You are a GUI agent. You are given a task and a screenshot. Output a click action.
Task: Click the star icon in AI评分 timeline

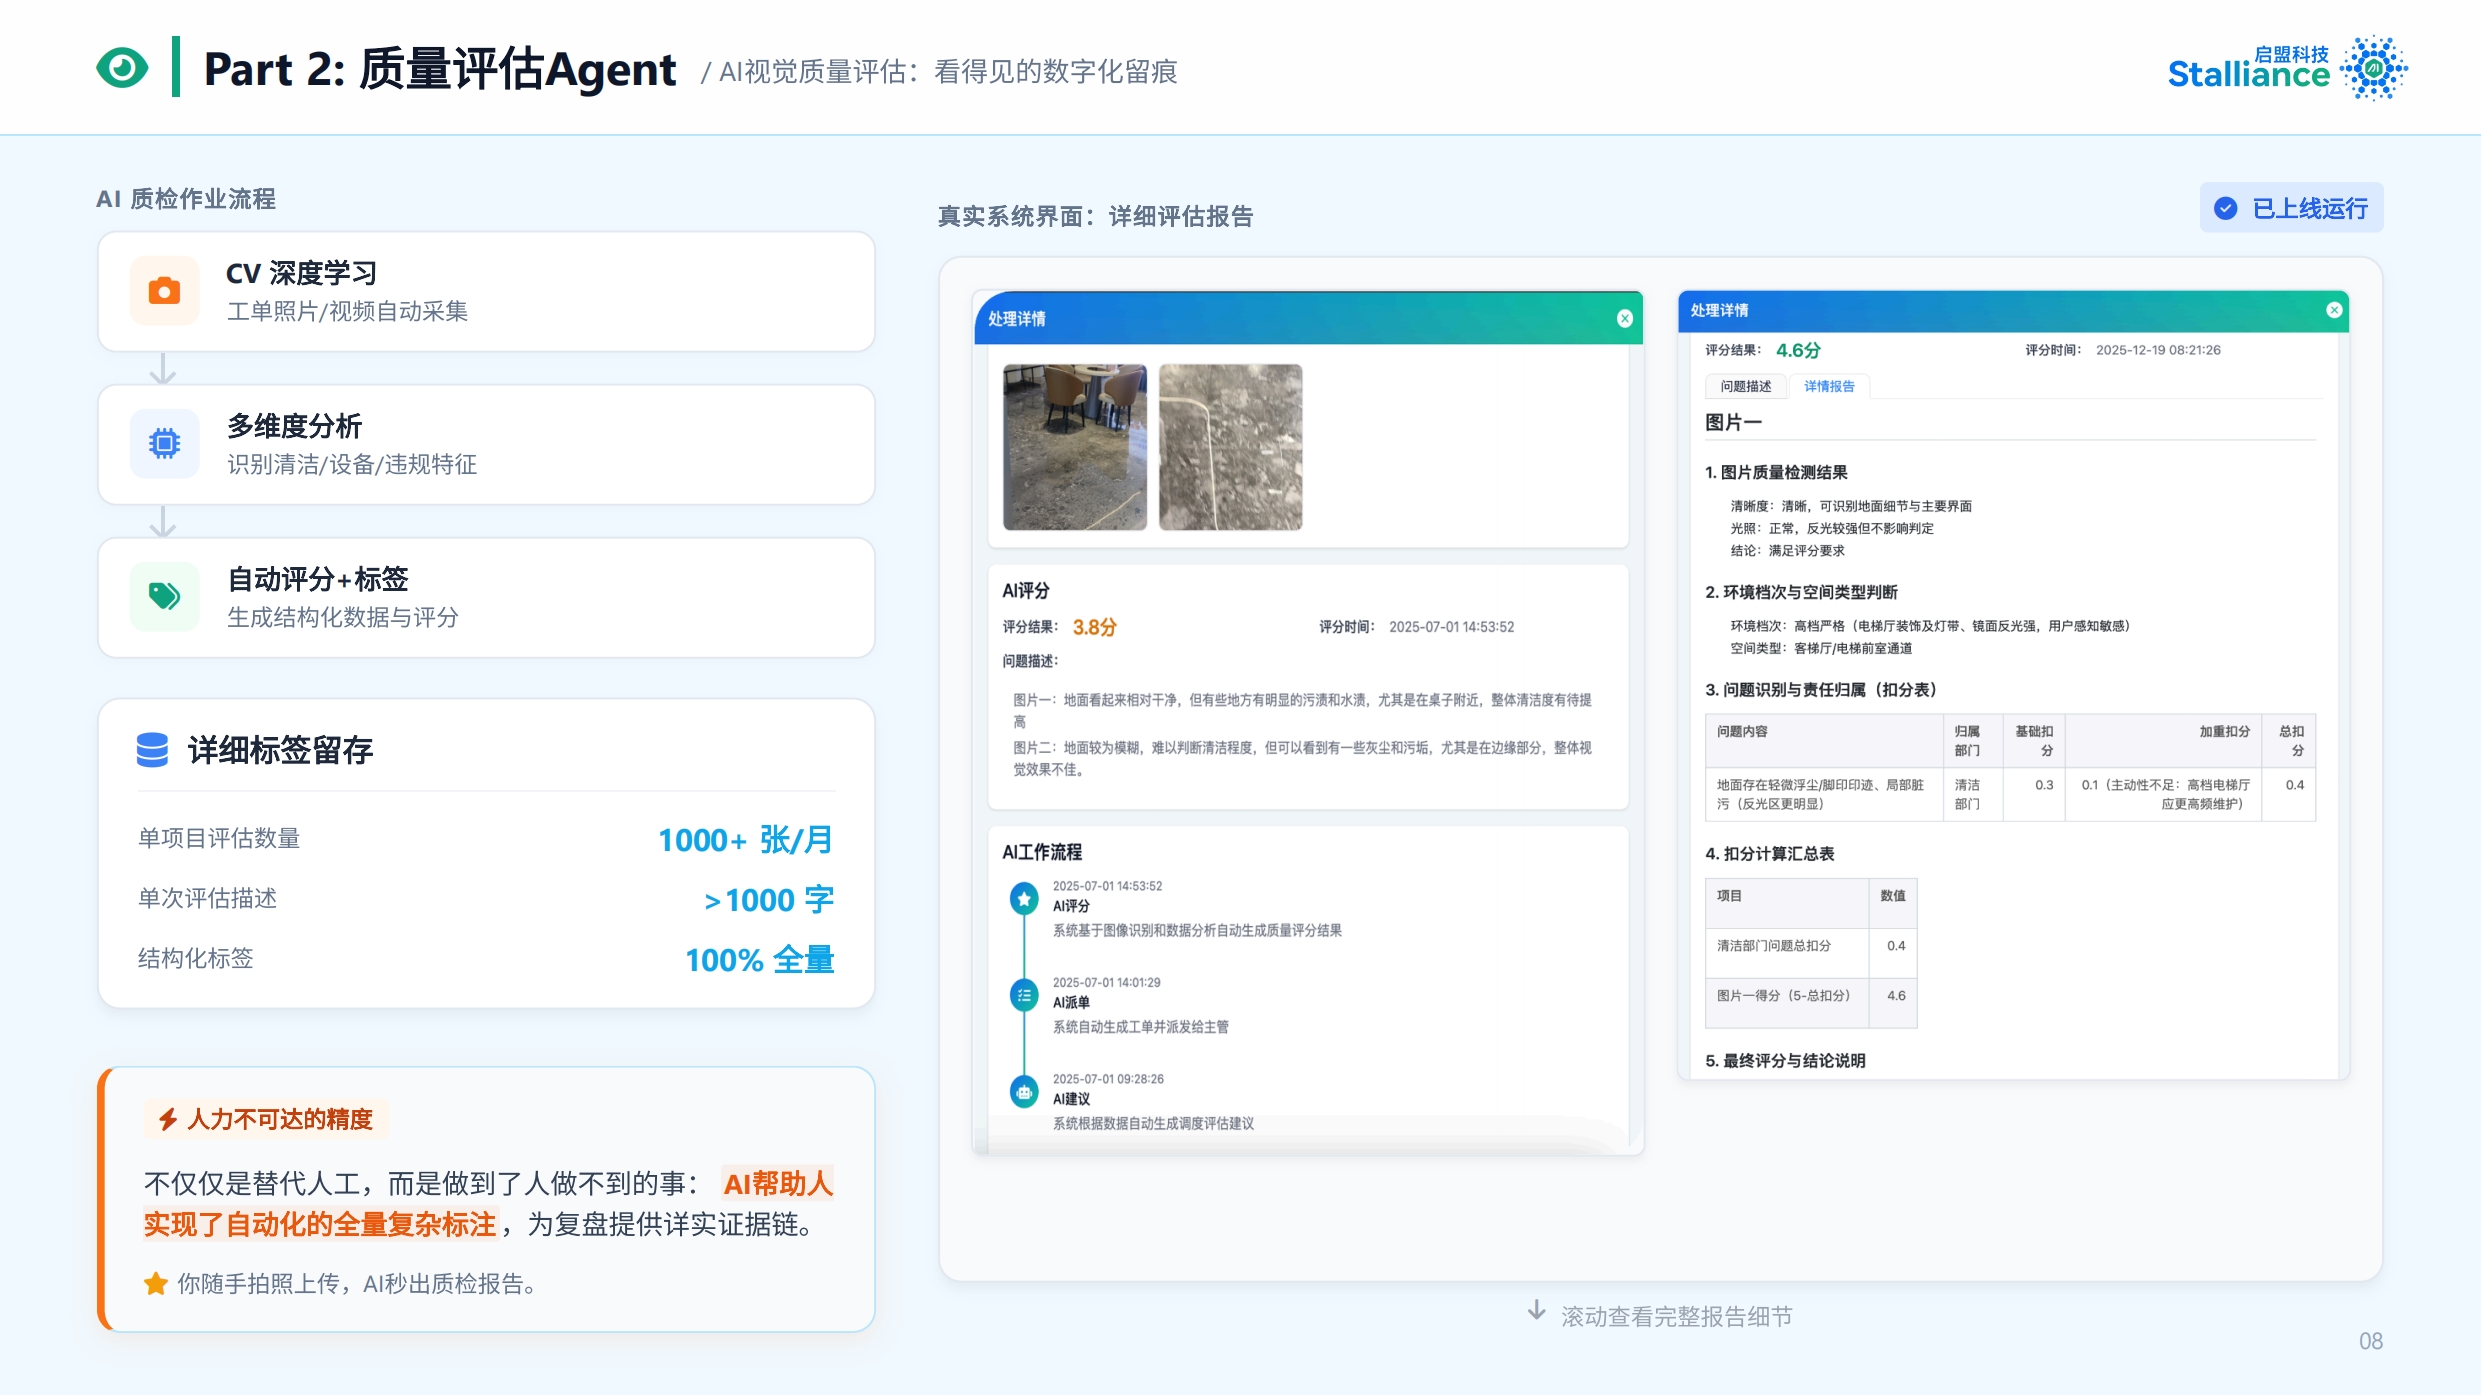tap(1023, 898)
